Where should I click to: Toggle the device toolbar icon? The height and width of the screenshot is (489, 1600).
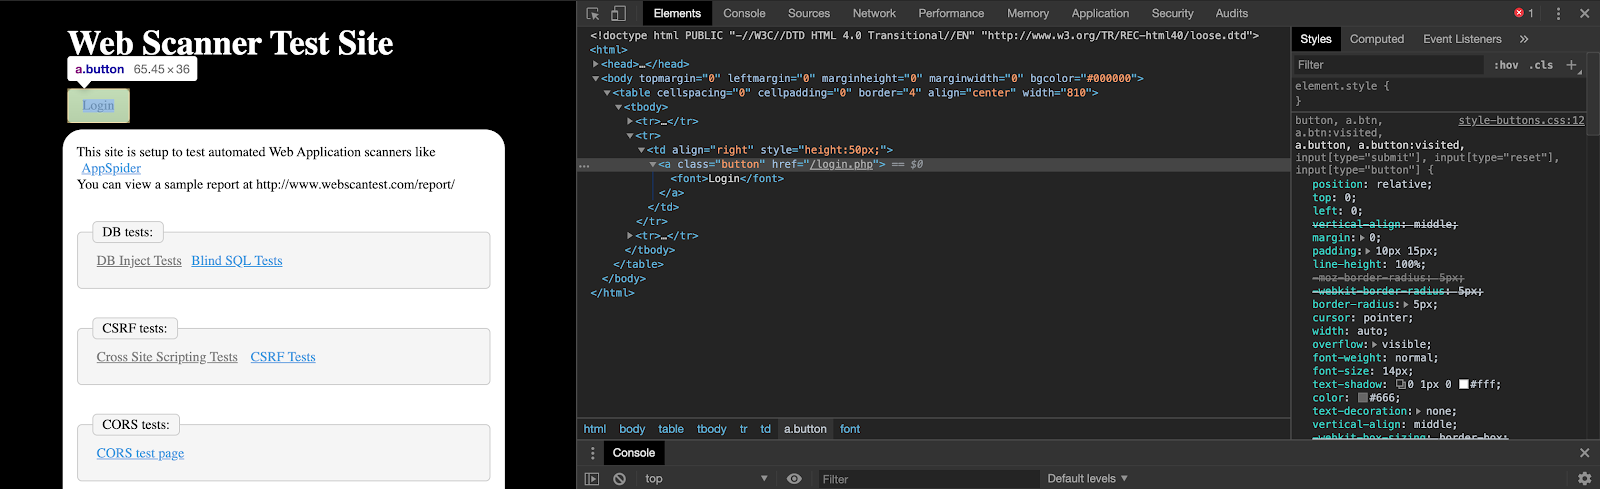(x=618, y=13)
